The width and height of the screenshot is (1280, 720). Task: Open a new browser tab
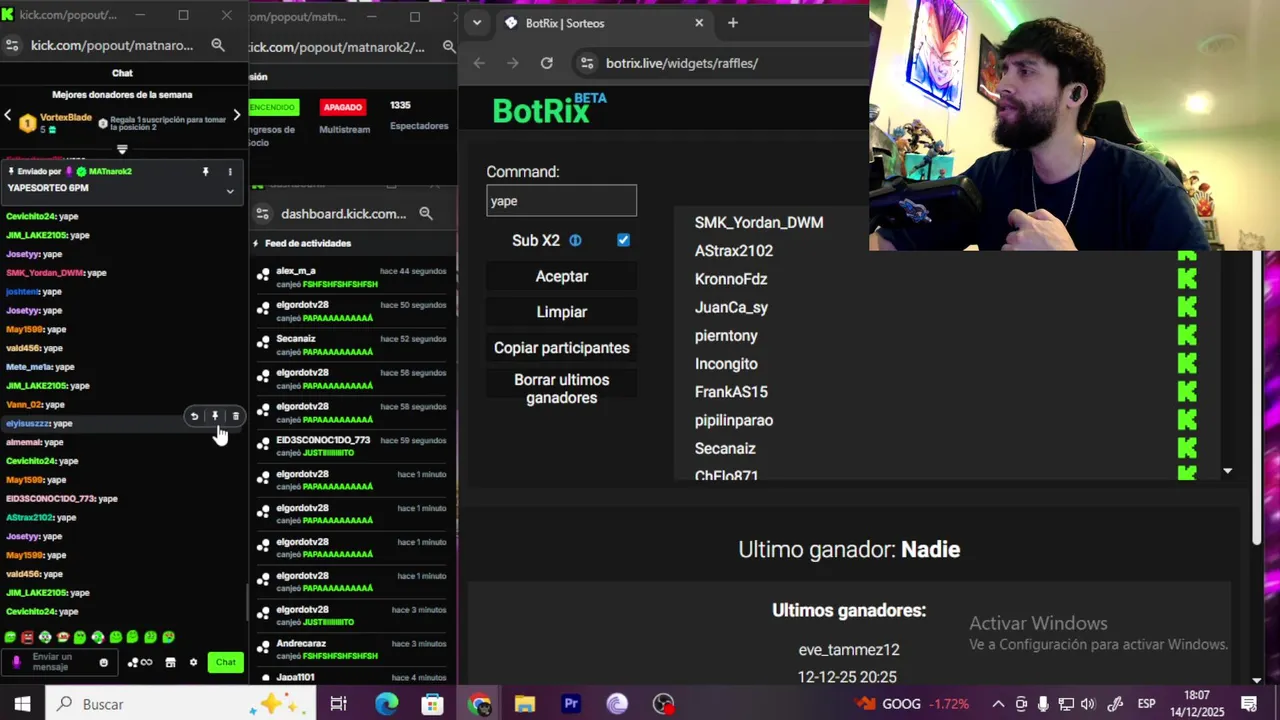click(x=732, y=23)
